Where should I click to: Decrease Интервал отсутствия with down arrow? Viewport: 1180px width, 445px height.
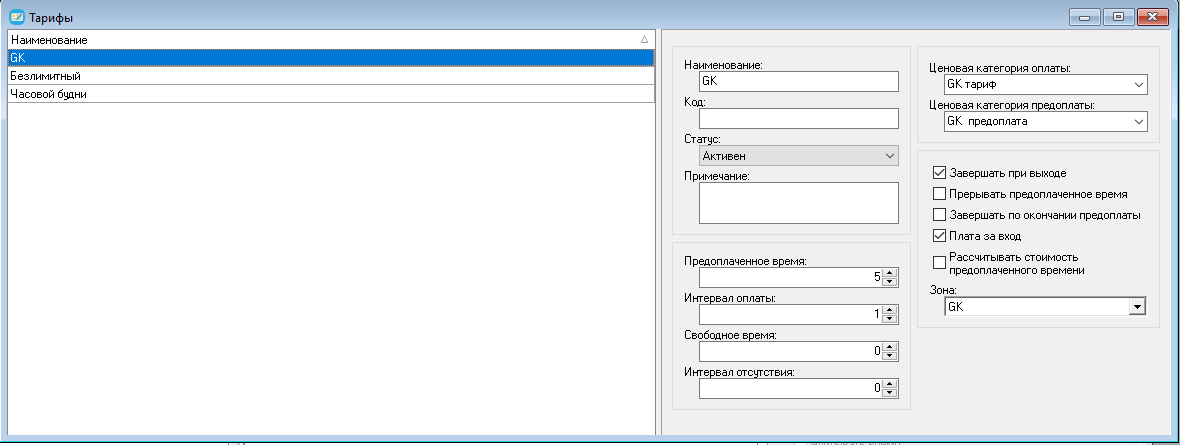[x=890, y=392]
